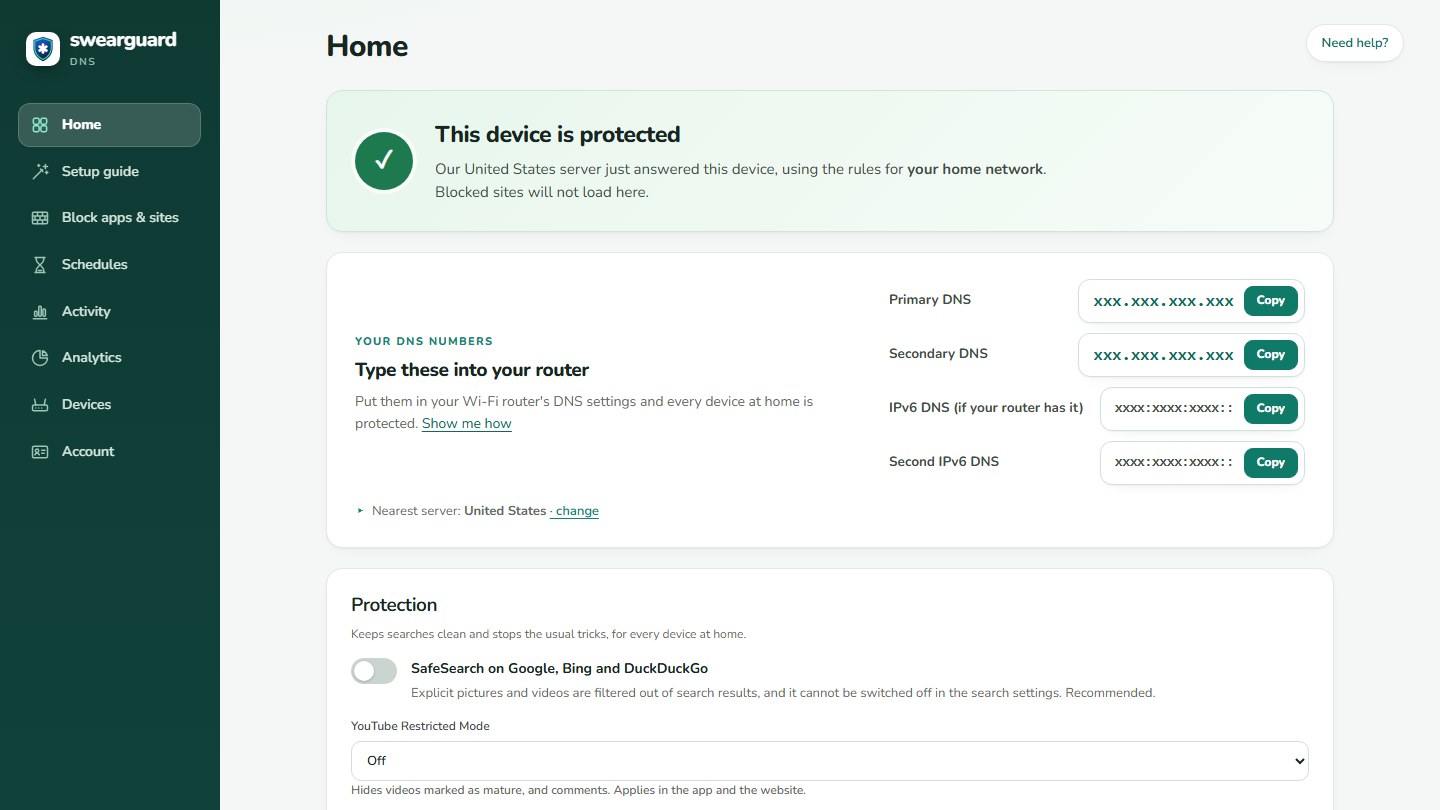Click the 'your home network' bold text

point(975,170)
